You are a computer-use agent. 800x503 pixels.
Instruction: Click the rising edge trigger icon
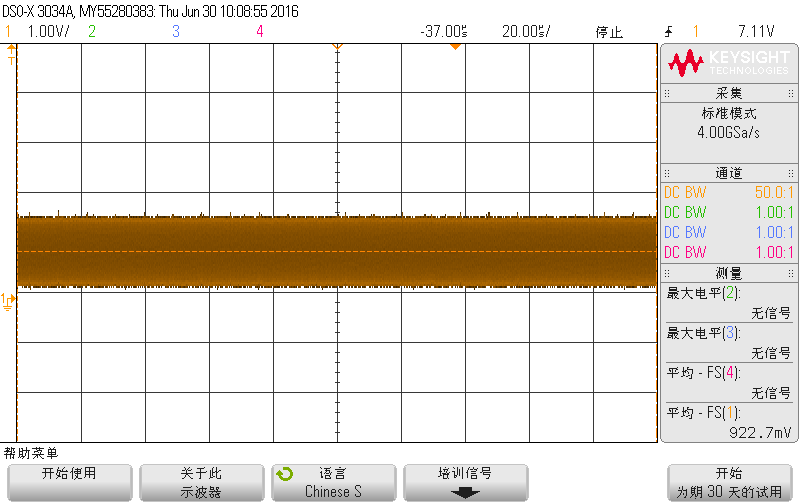tap(669, 32)
